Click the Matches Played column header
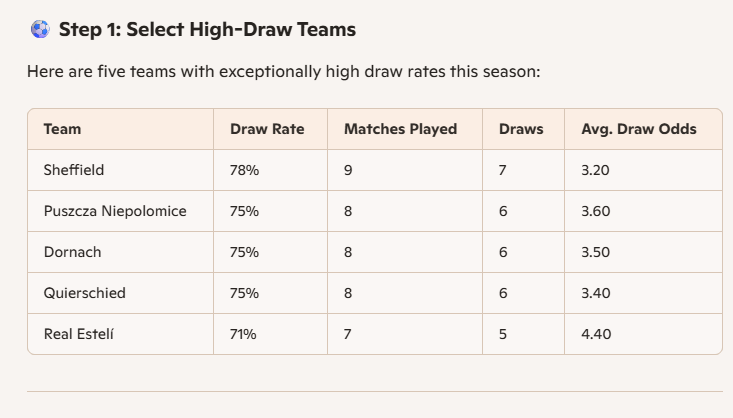This screenshot has width=733, height=418. 400,129
